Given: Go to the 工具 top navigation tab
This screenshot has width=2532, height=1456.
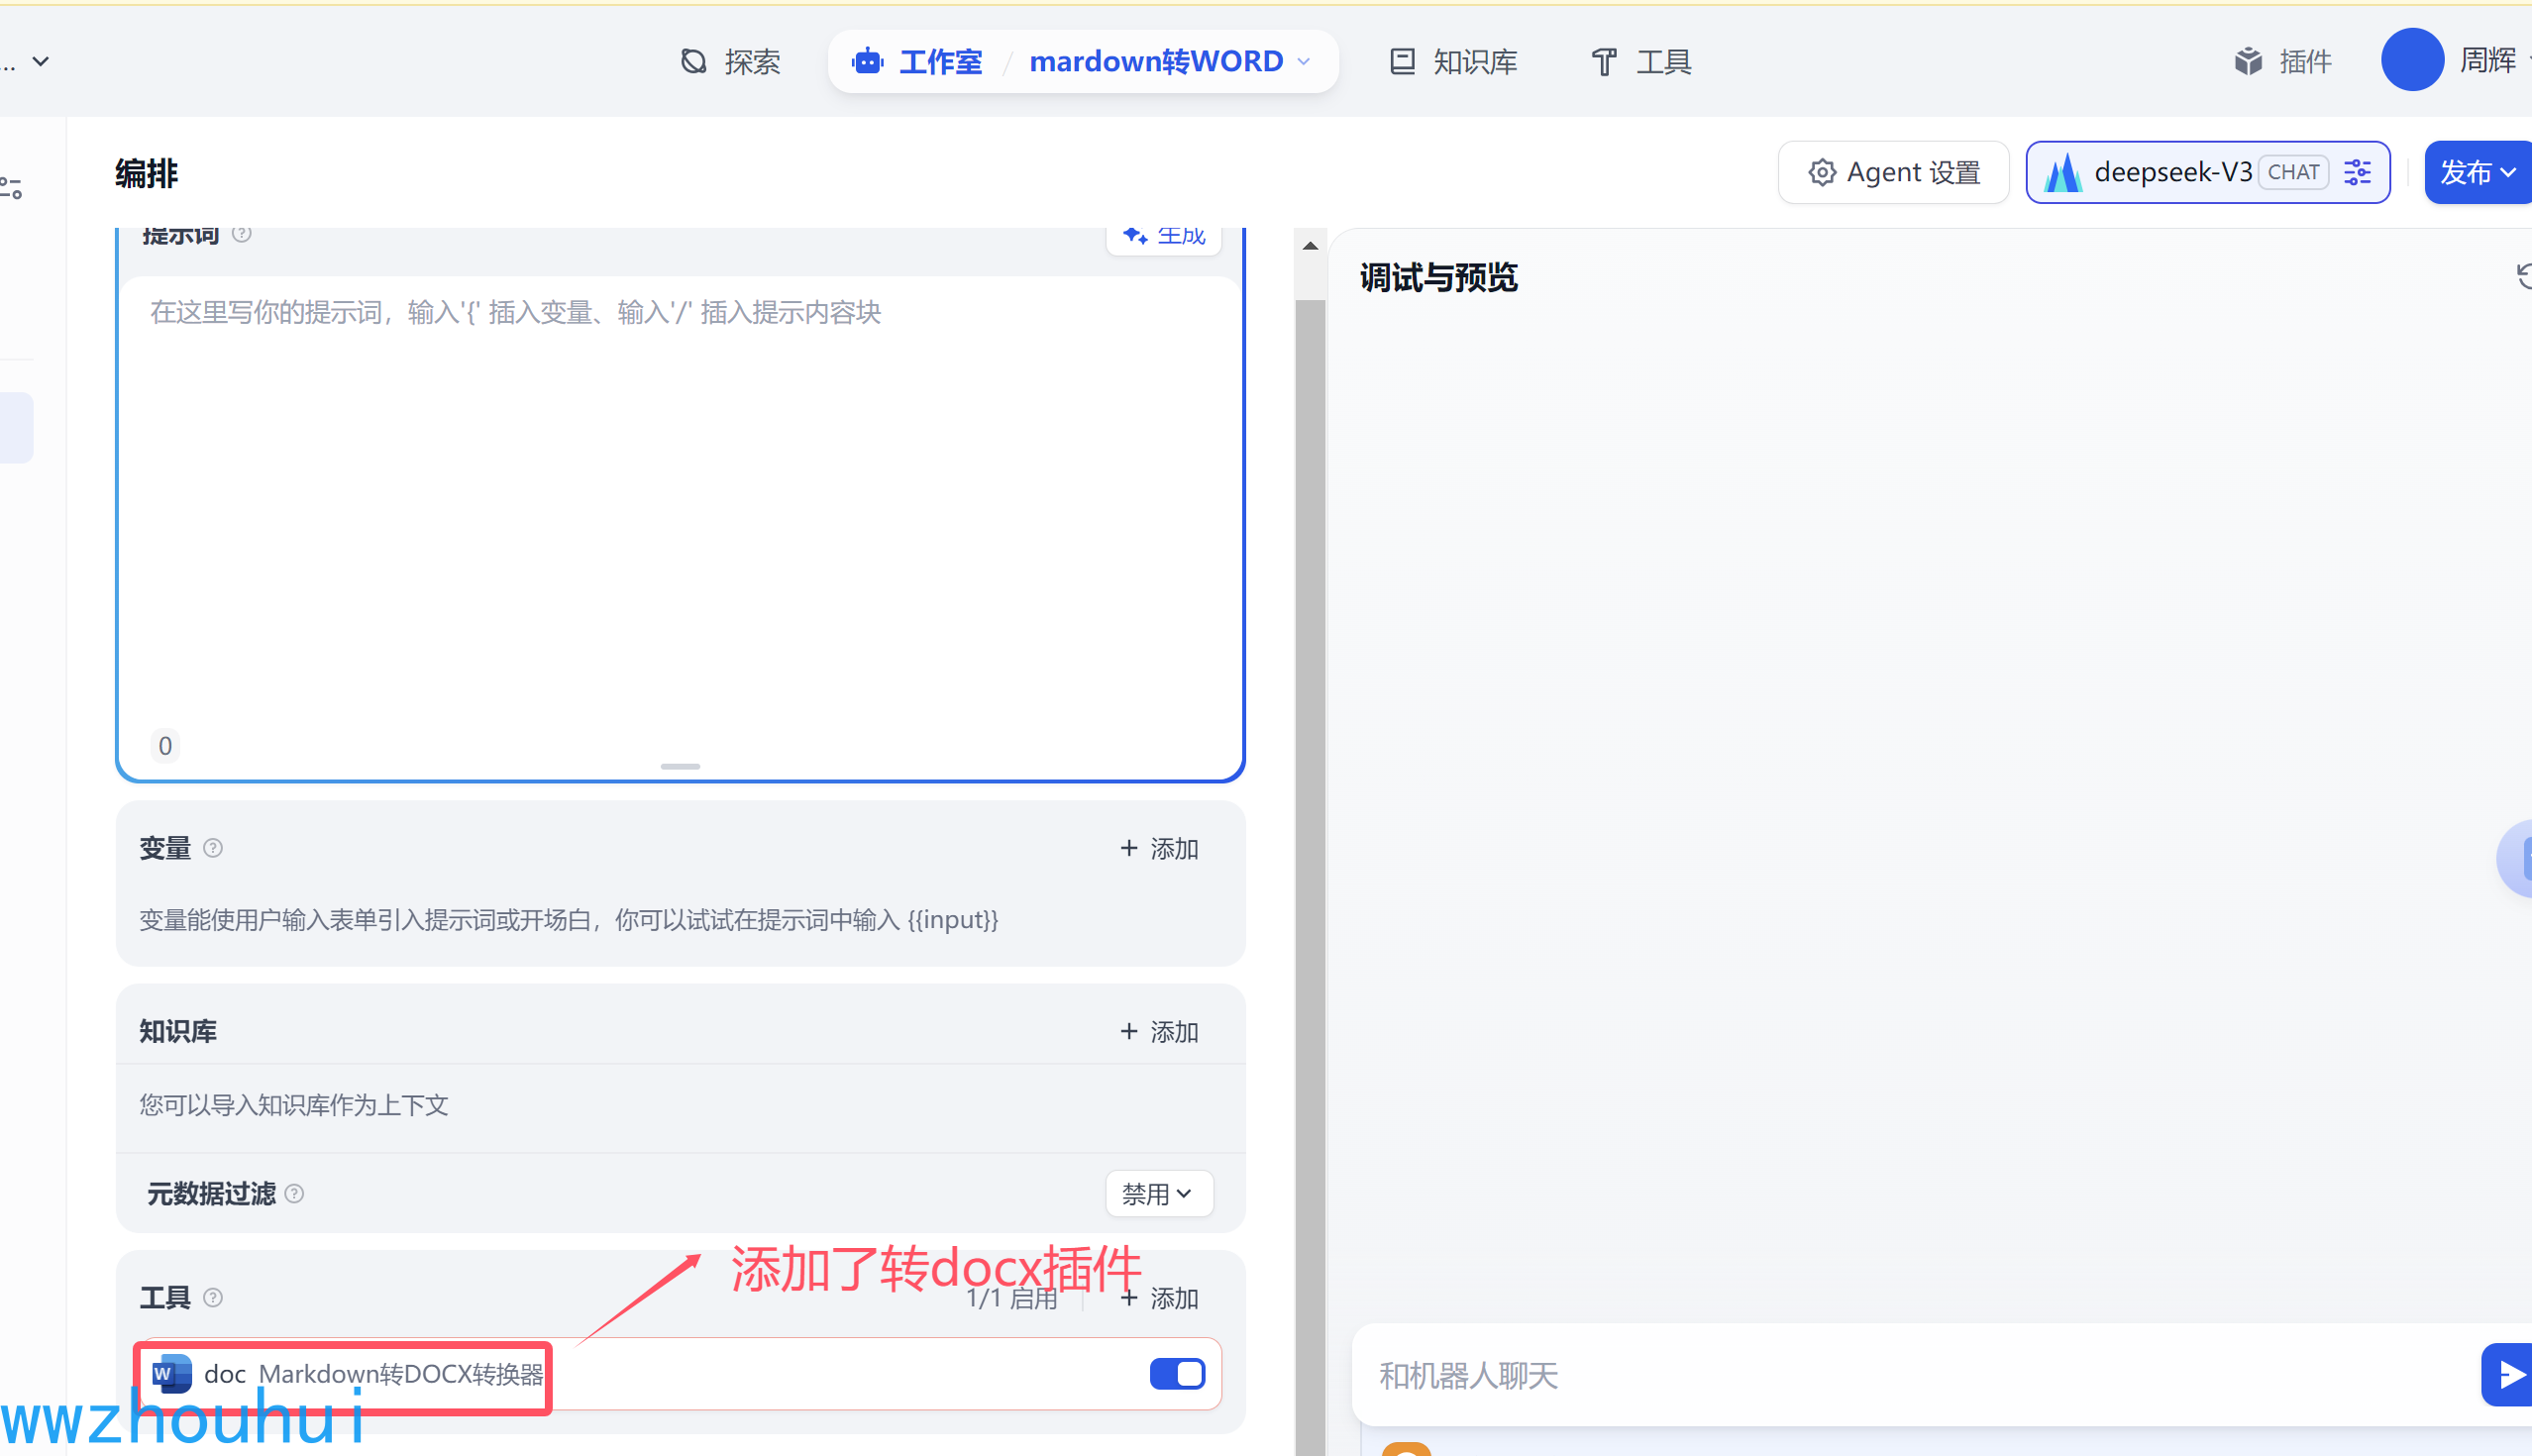Looking at the screenshot, I should coord(1641,61).
